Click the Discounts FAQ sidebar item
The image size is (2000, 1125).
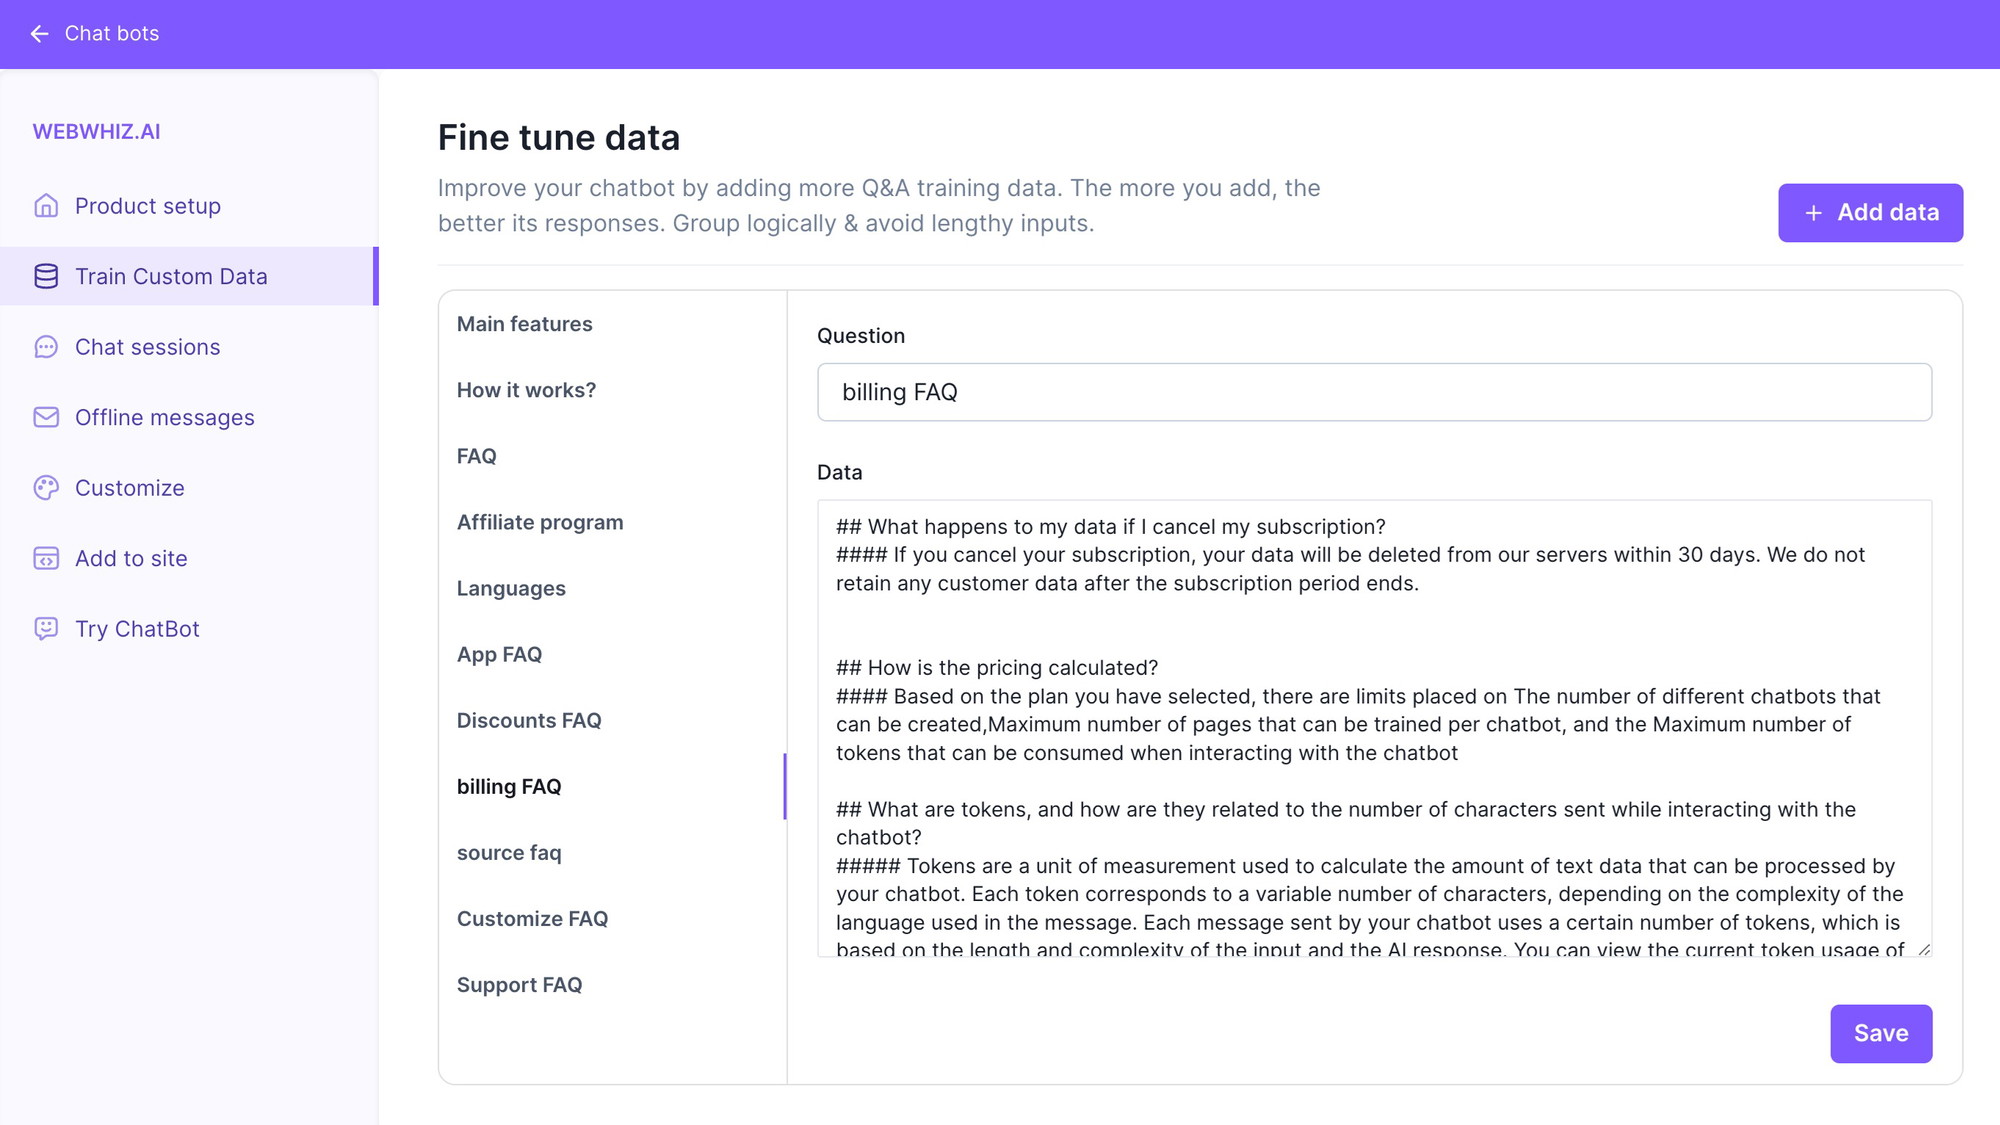529,720
